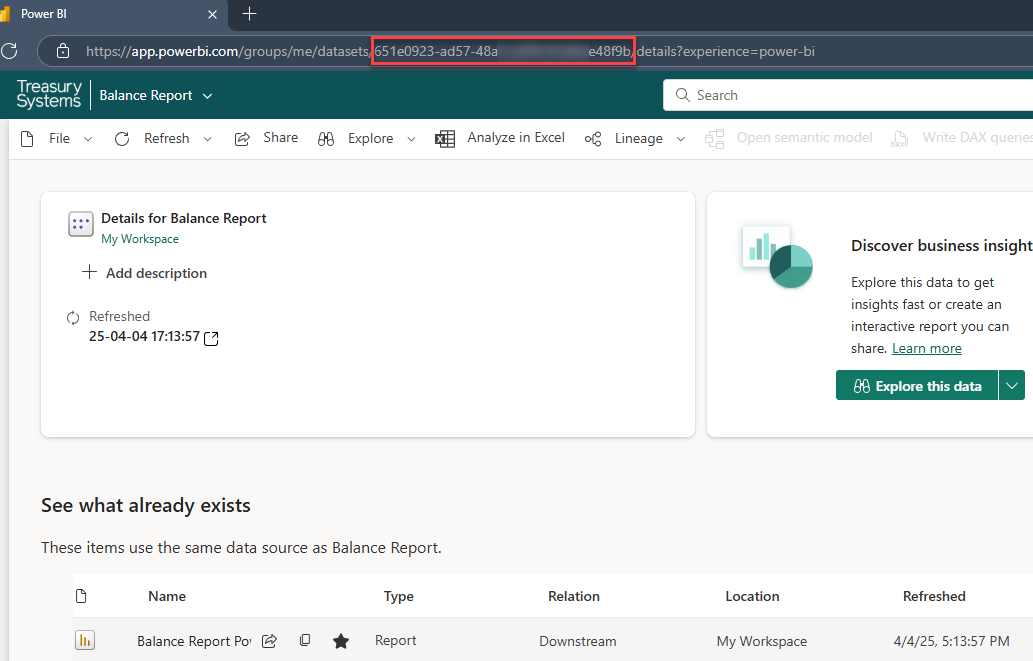
Task: Click Share in the toolbar
Action: 281,138
